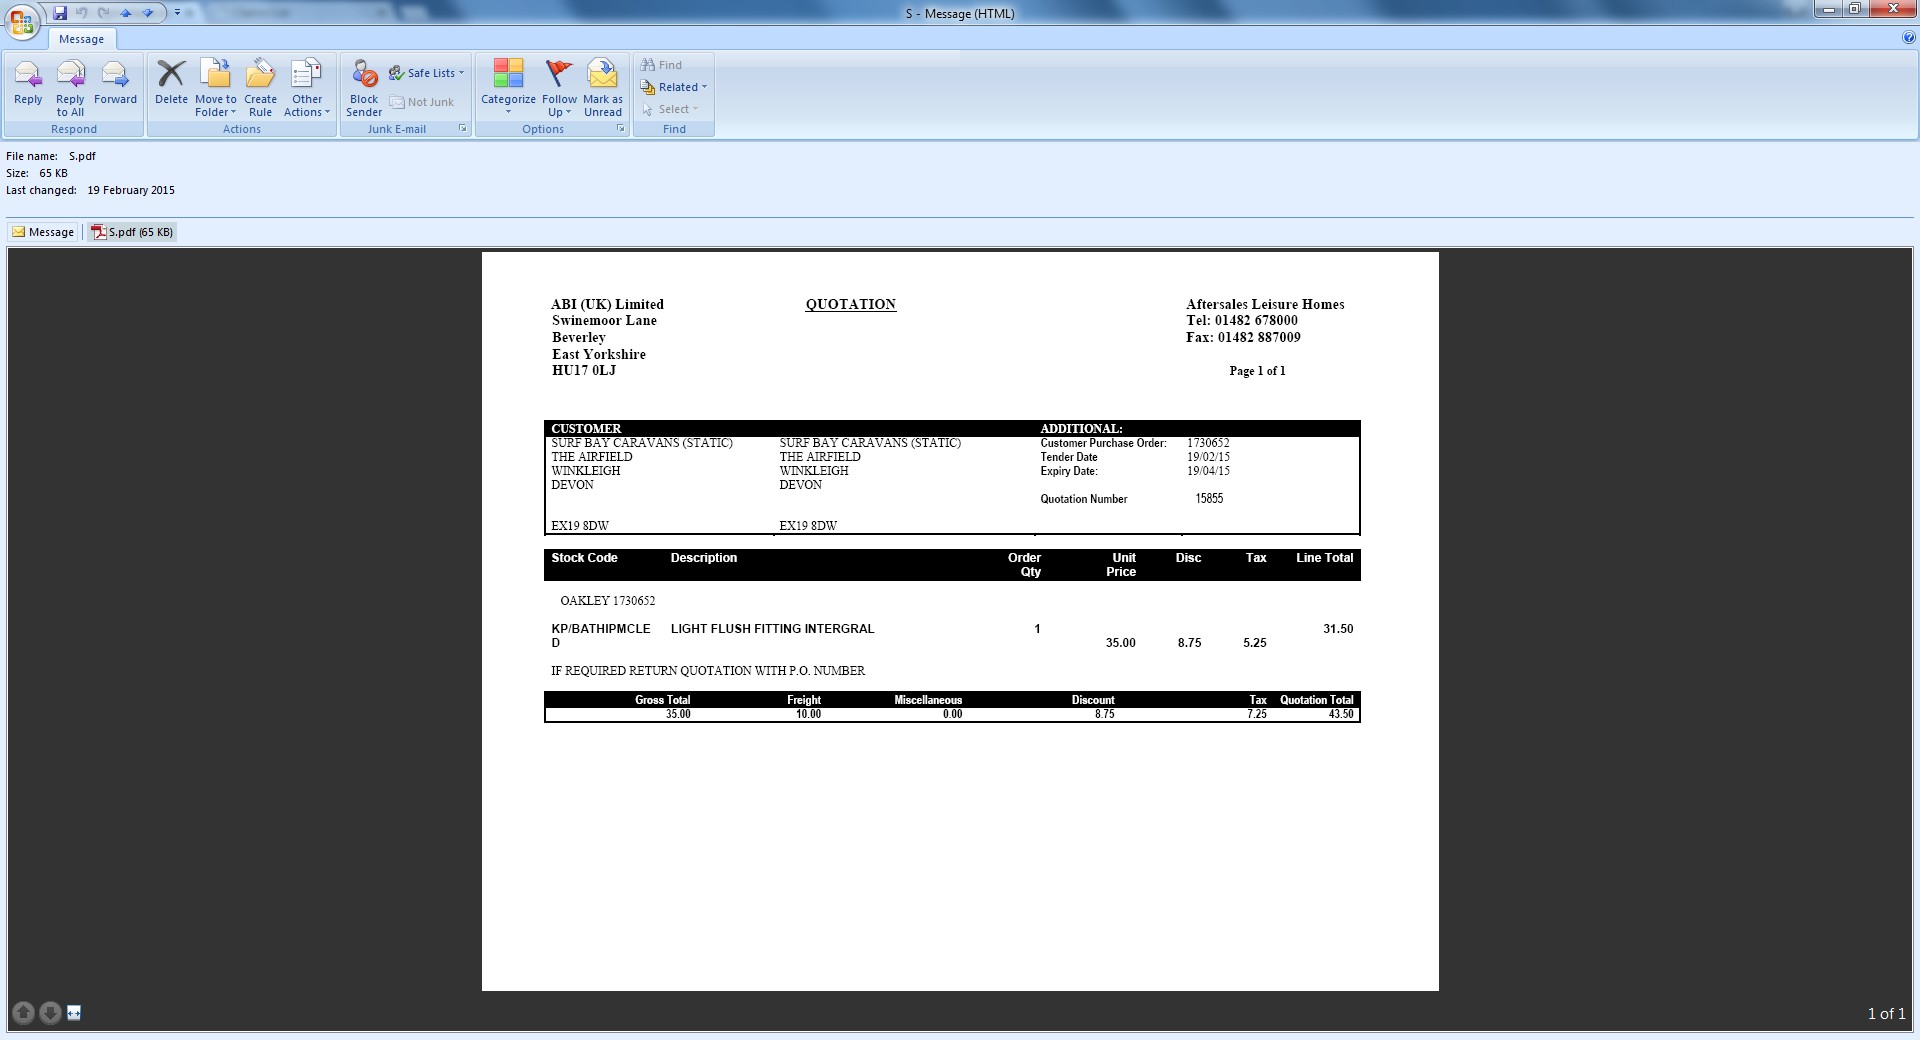Screen dimensions: 1920x1040
Task: Mark the message as Unread
Action: coord(603,88)
